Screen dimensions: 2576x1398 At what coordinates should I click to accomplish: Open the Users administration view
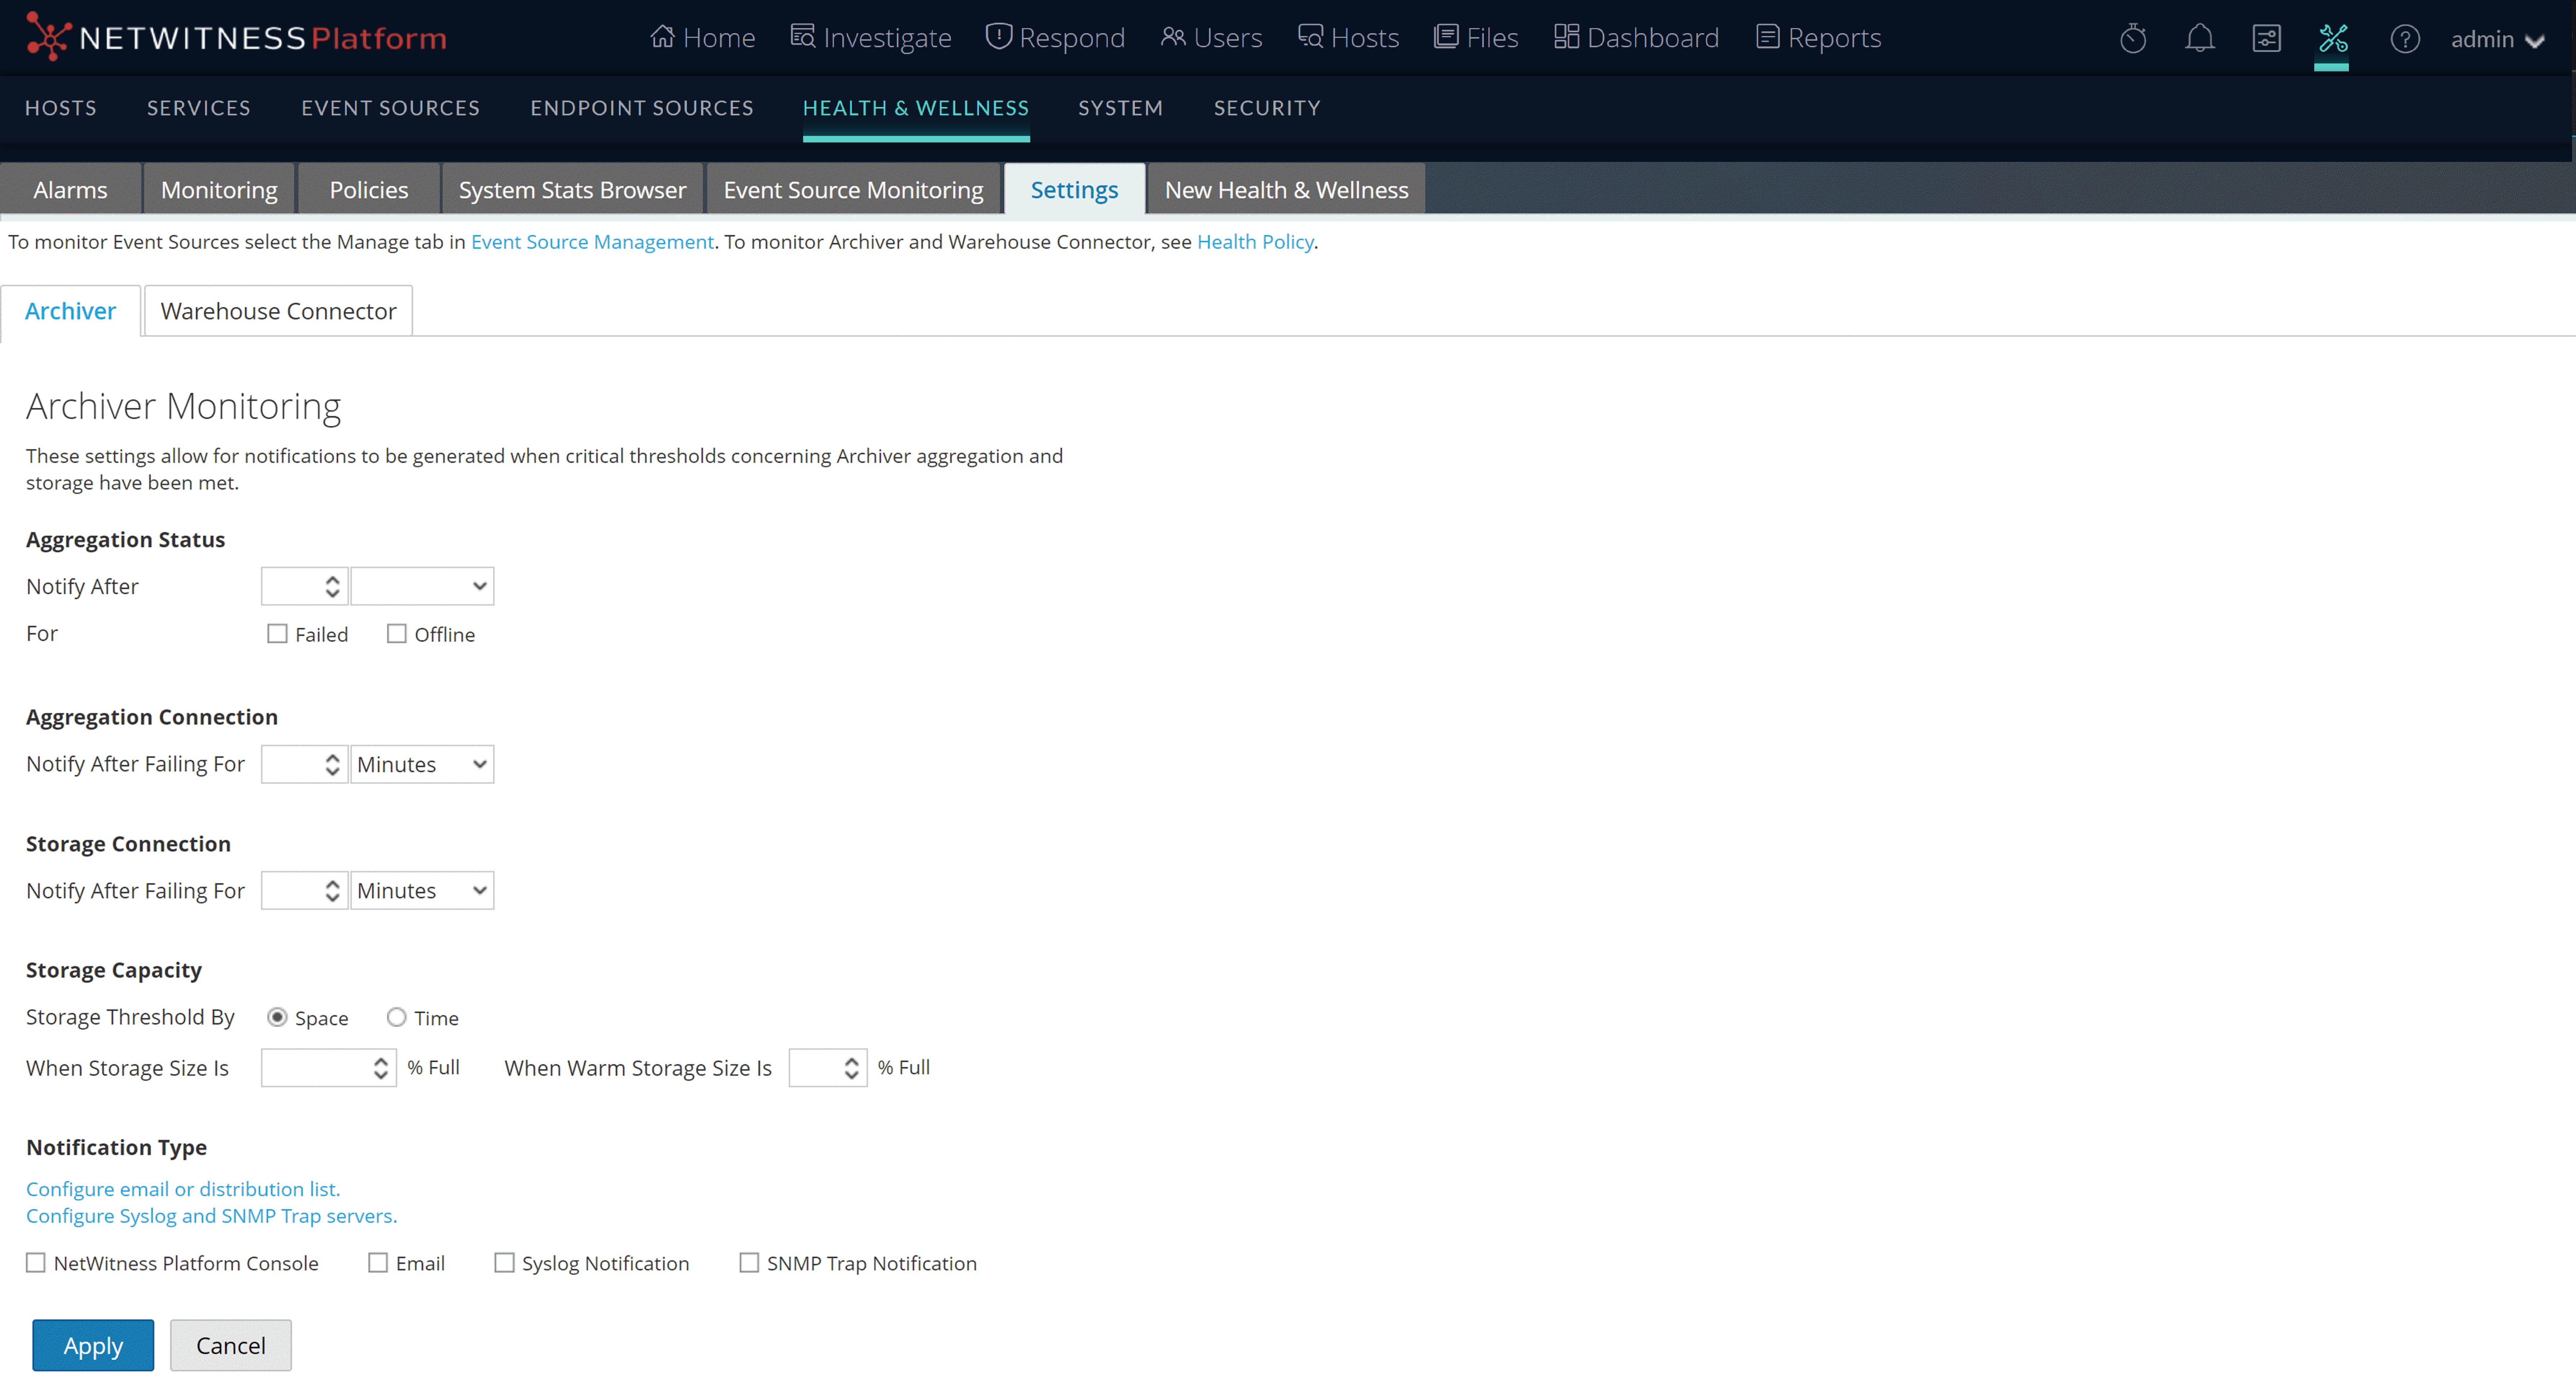[1211, 37]
